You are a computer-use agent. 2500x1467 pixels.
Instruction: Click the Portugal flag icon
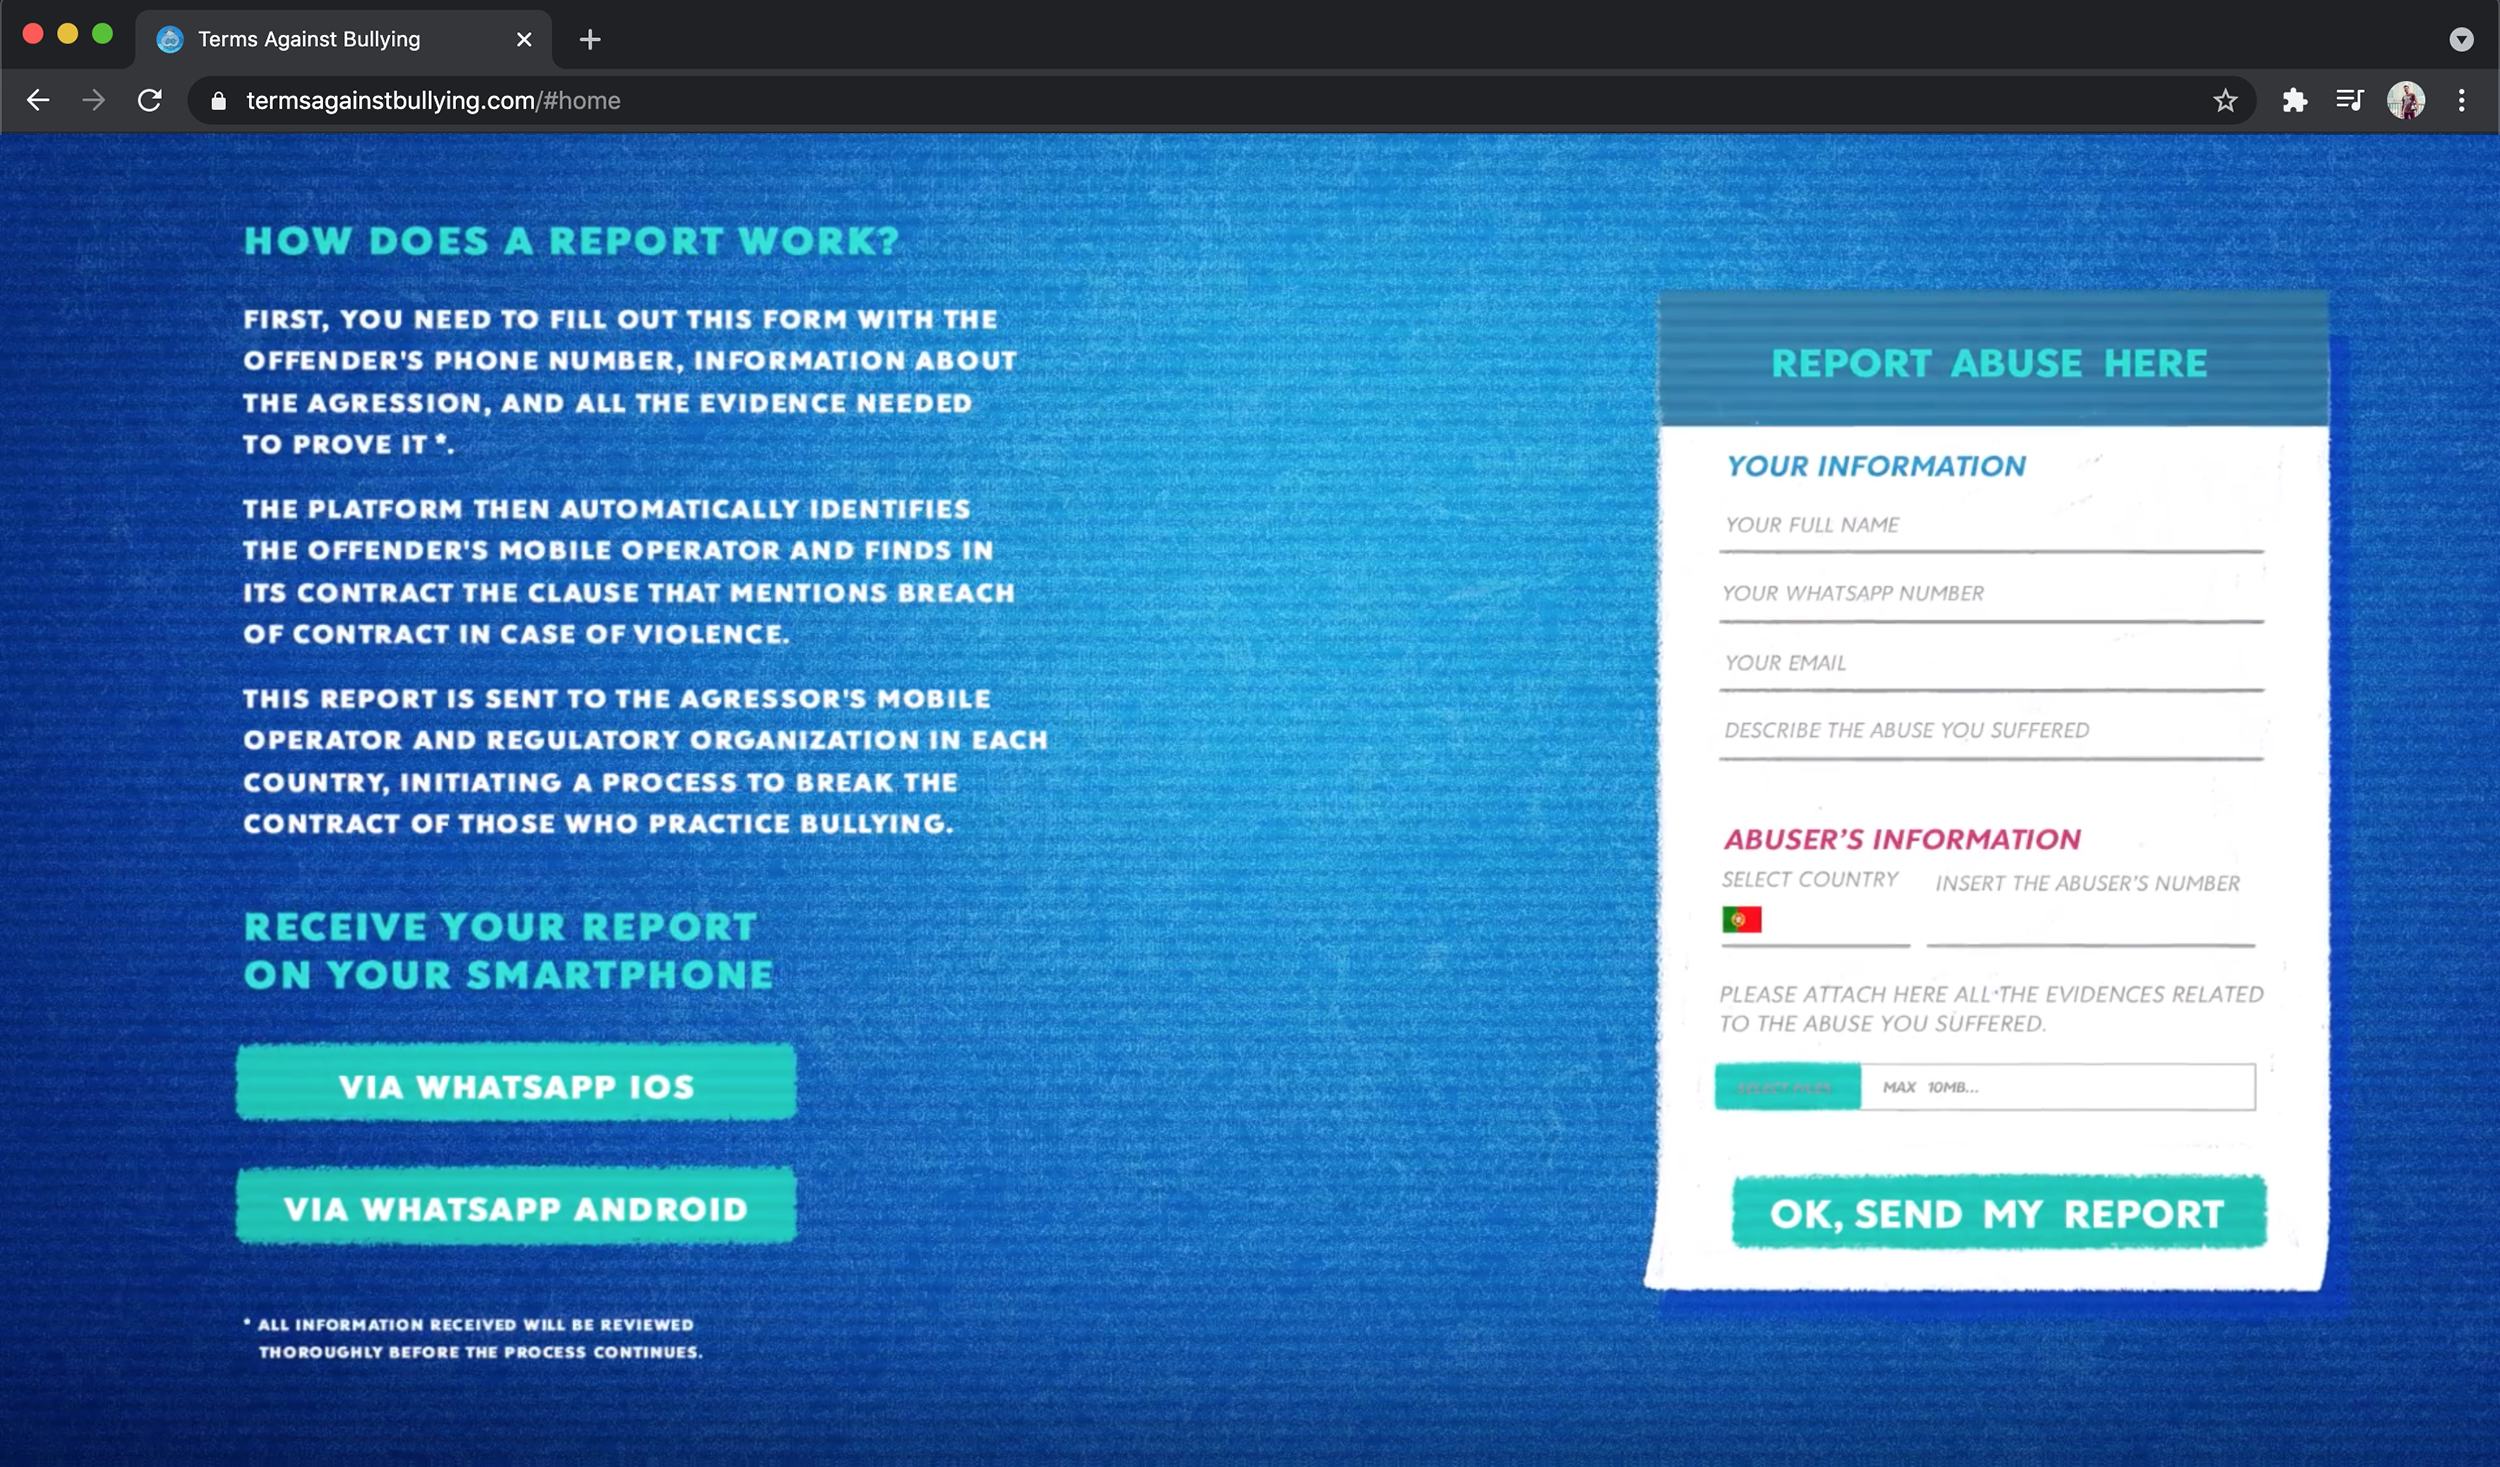coord(1741,919)
